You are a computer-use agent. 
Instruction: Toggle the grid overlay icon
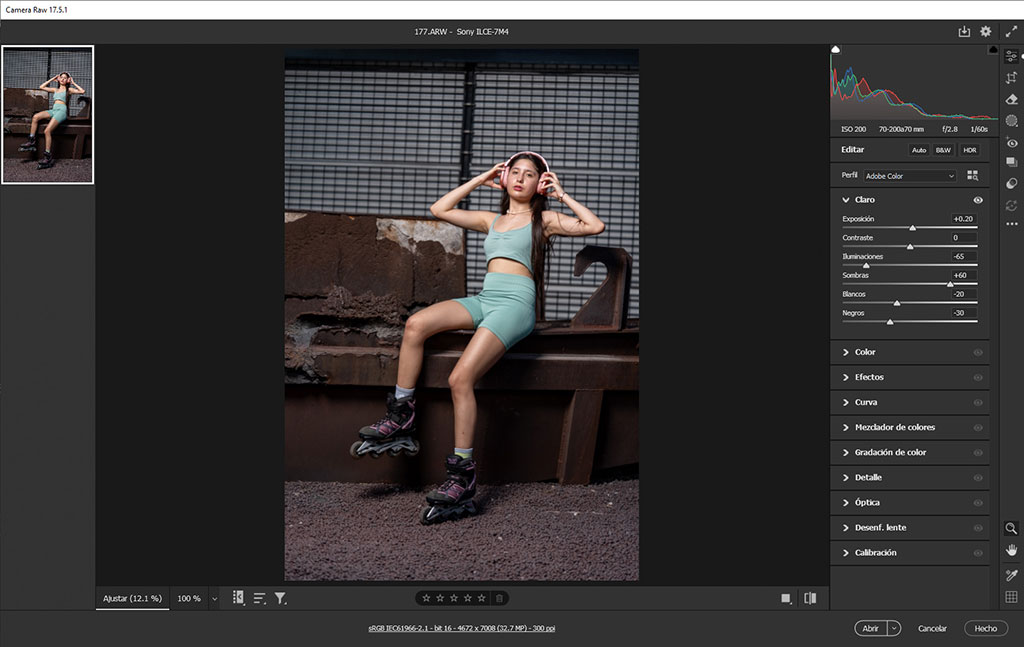coord(1011,597)
